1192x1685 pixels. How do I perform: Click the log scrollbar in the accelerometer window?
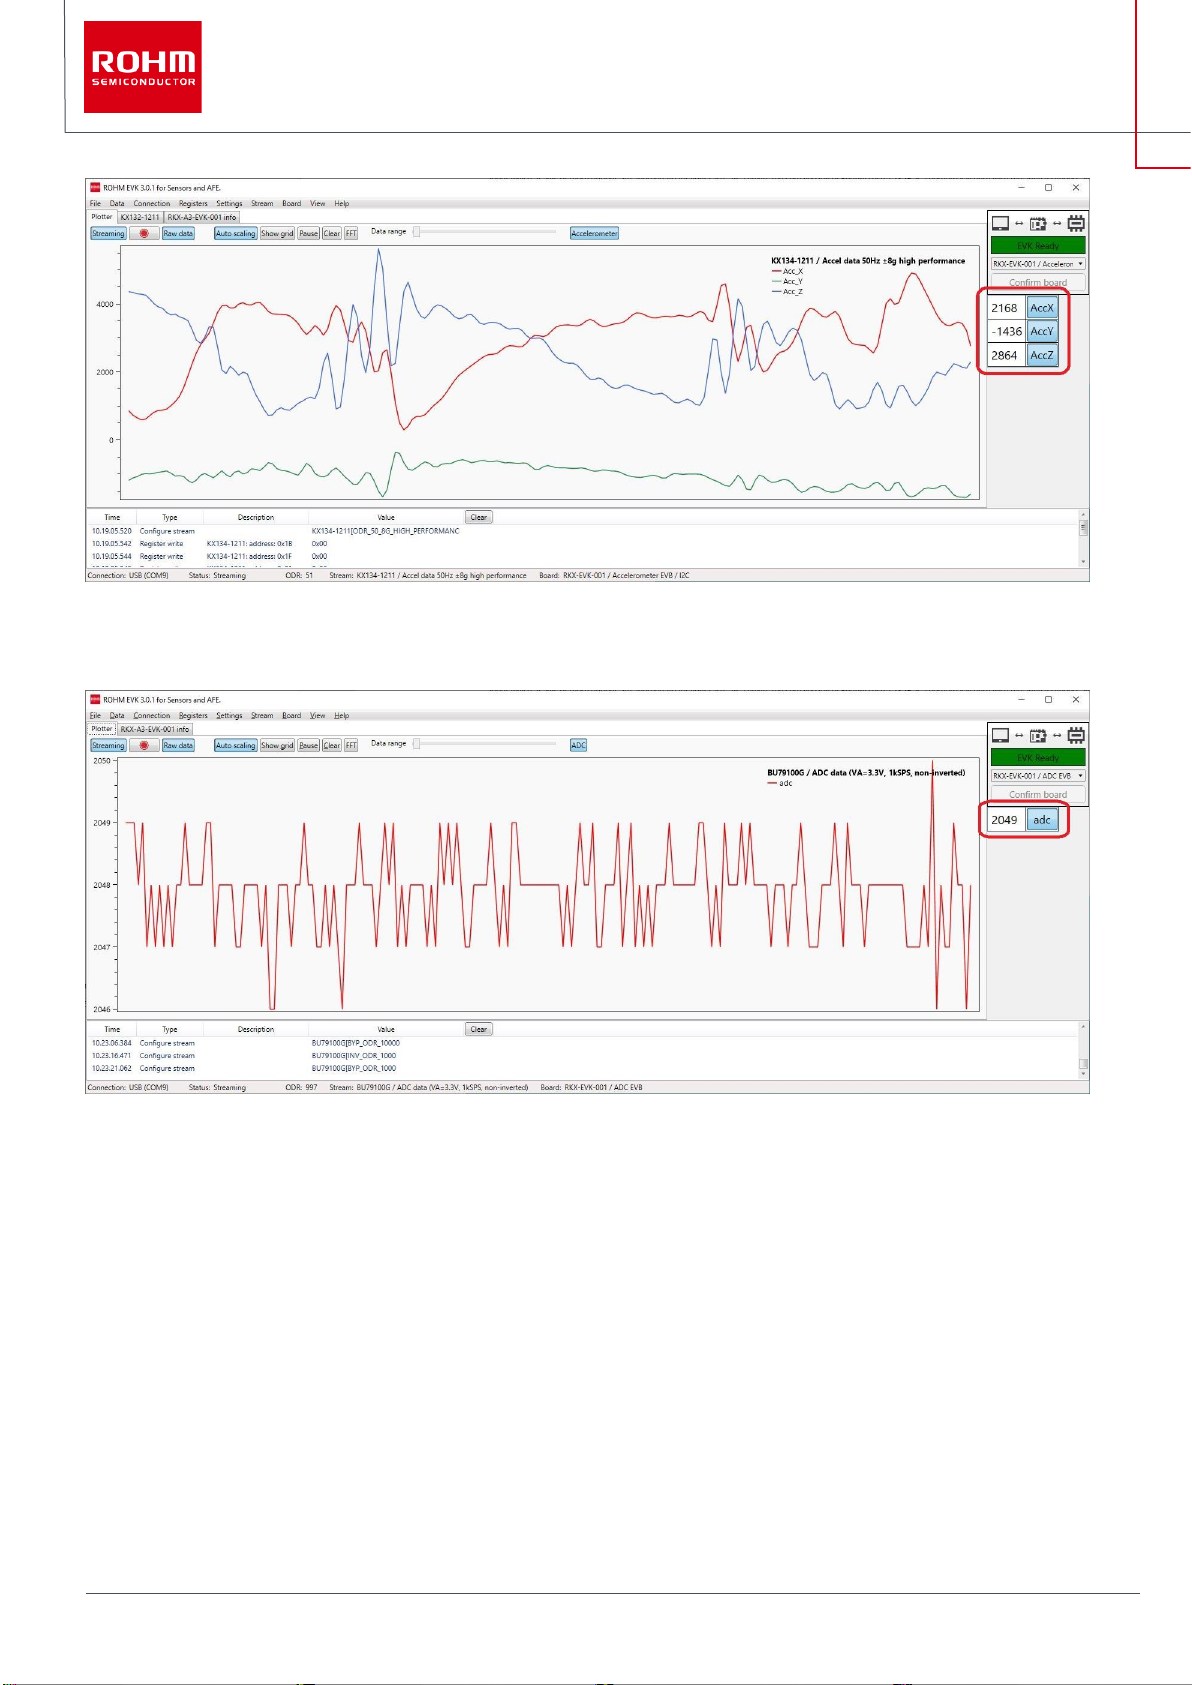click(x=1083, y=538)
